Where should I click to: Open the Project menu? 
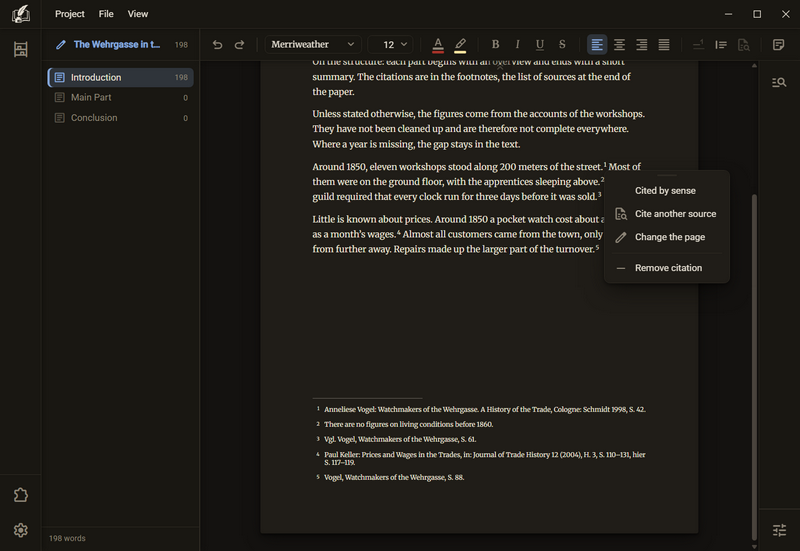pyautogui.click(x=70, y=14)
